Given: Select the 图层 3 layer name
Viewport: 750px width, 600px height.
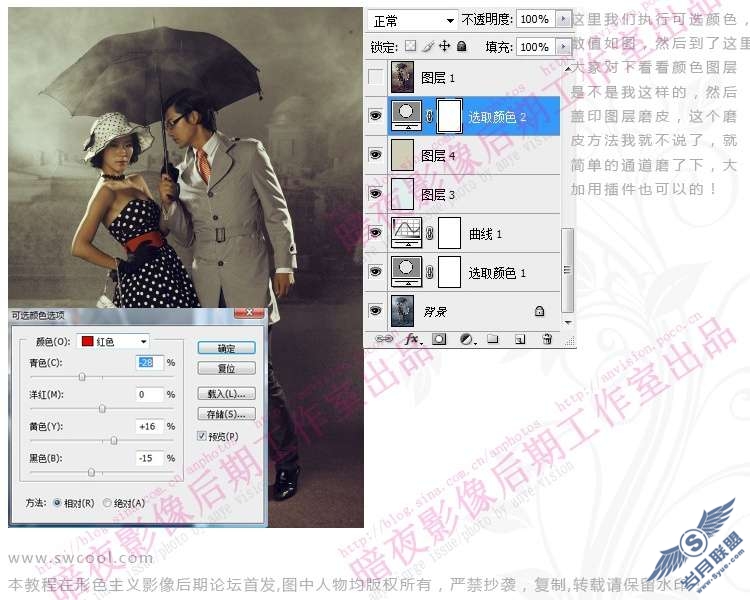Looking at the screenshot, I should (437, 195).
